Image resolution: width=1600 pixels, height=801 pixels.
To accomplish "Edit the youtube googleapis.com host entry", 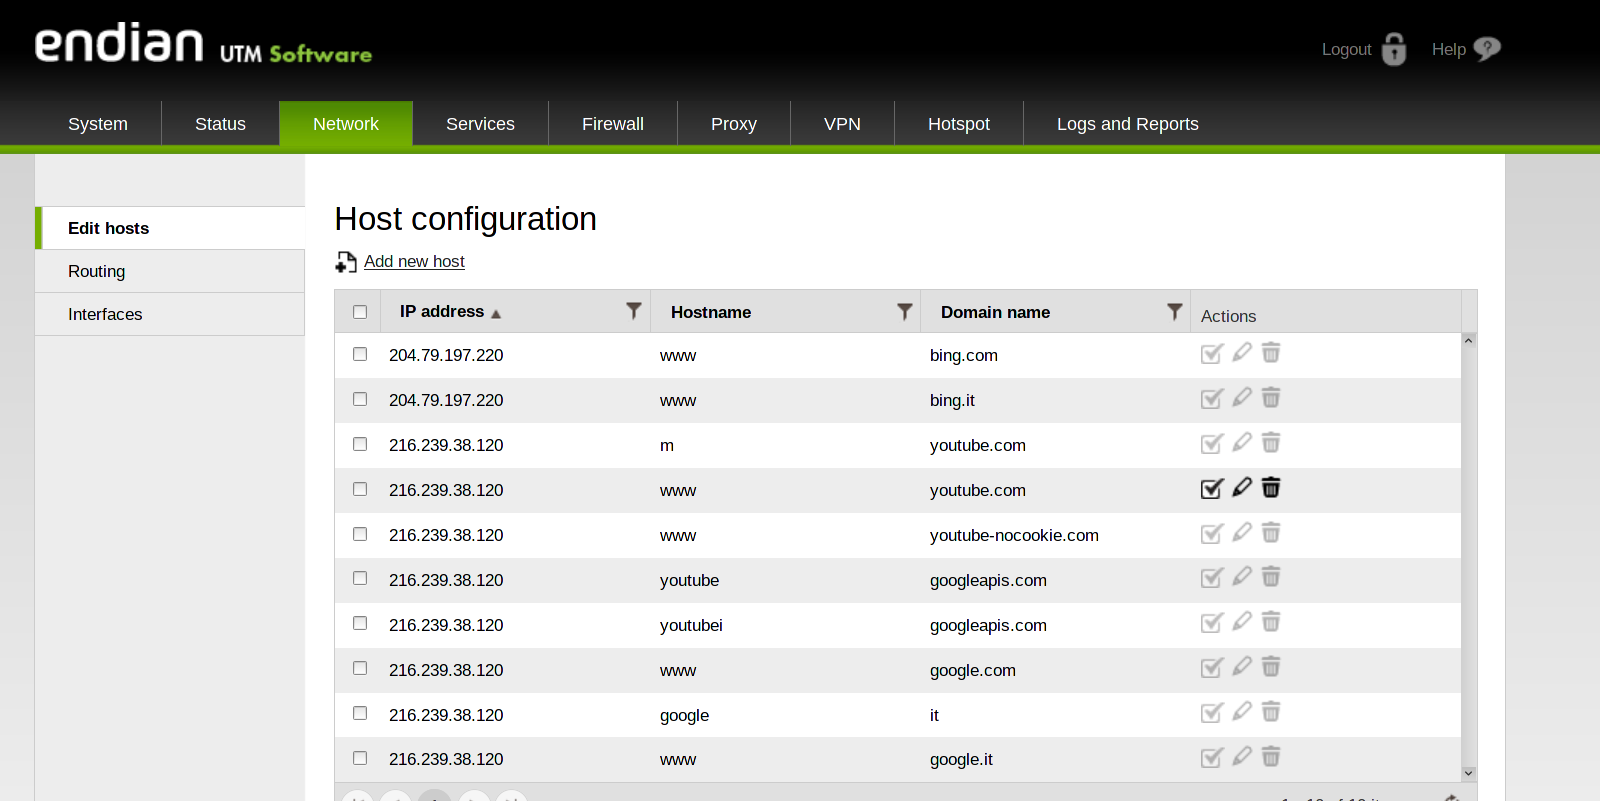I will click(1242, 576).
